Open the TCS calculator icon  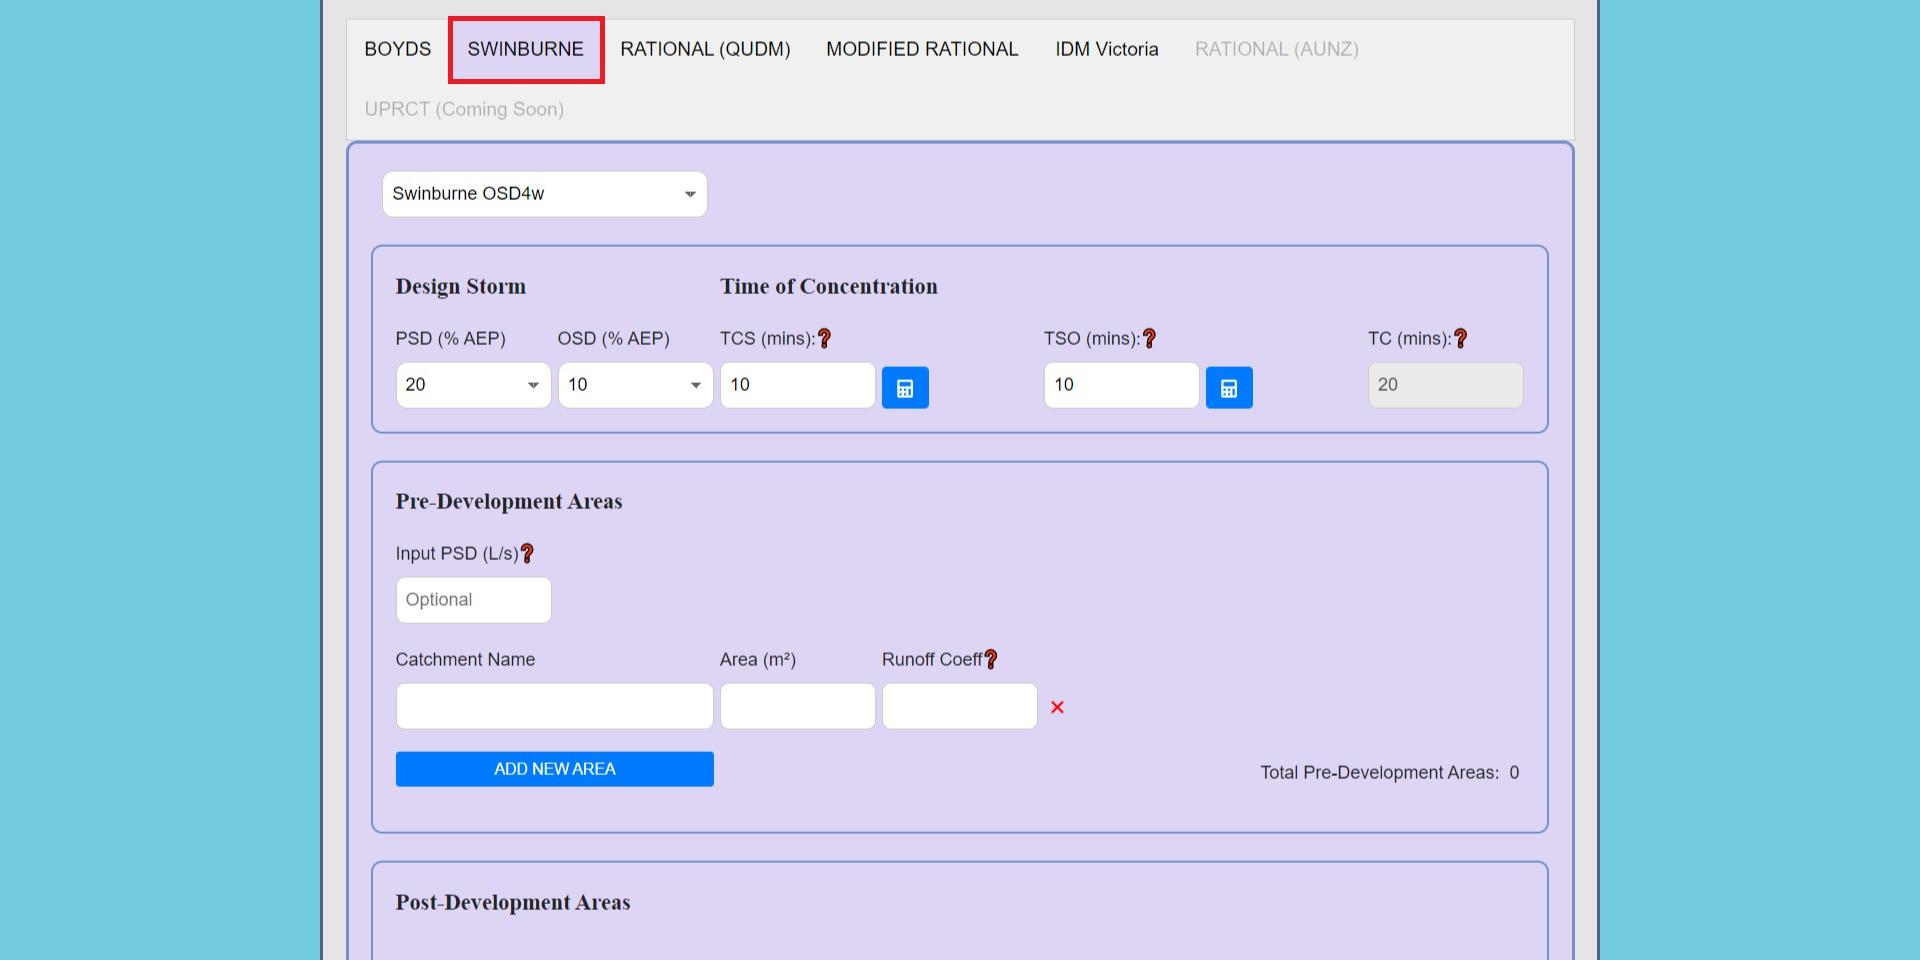(x=905, y=388)
